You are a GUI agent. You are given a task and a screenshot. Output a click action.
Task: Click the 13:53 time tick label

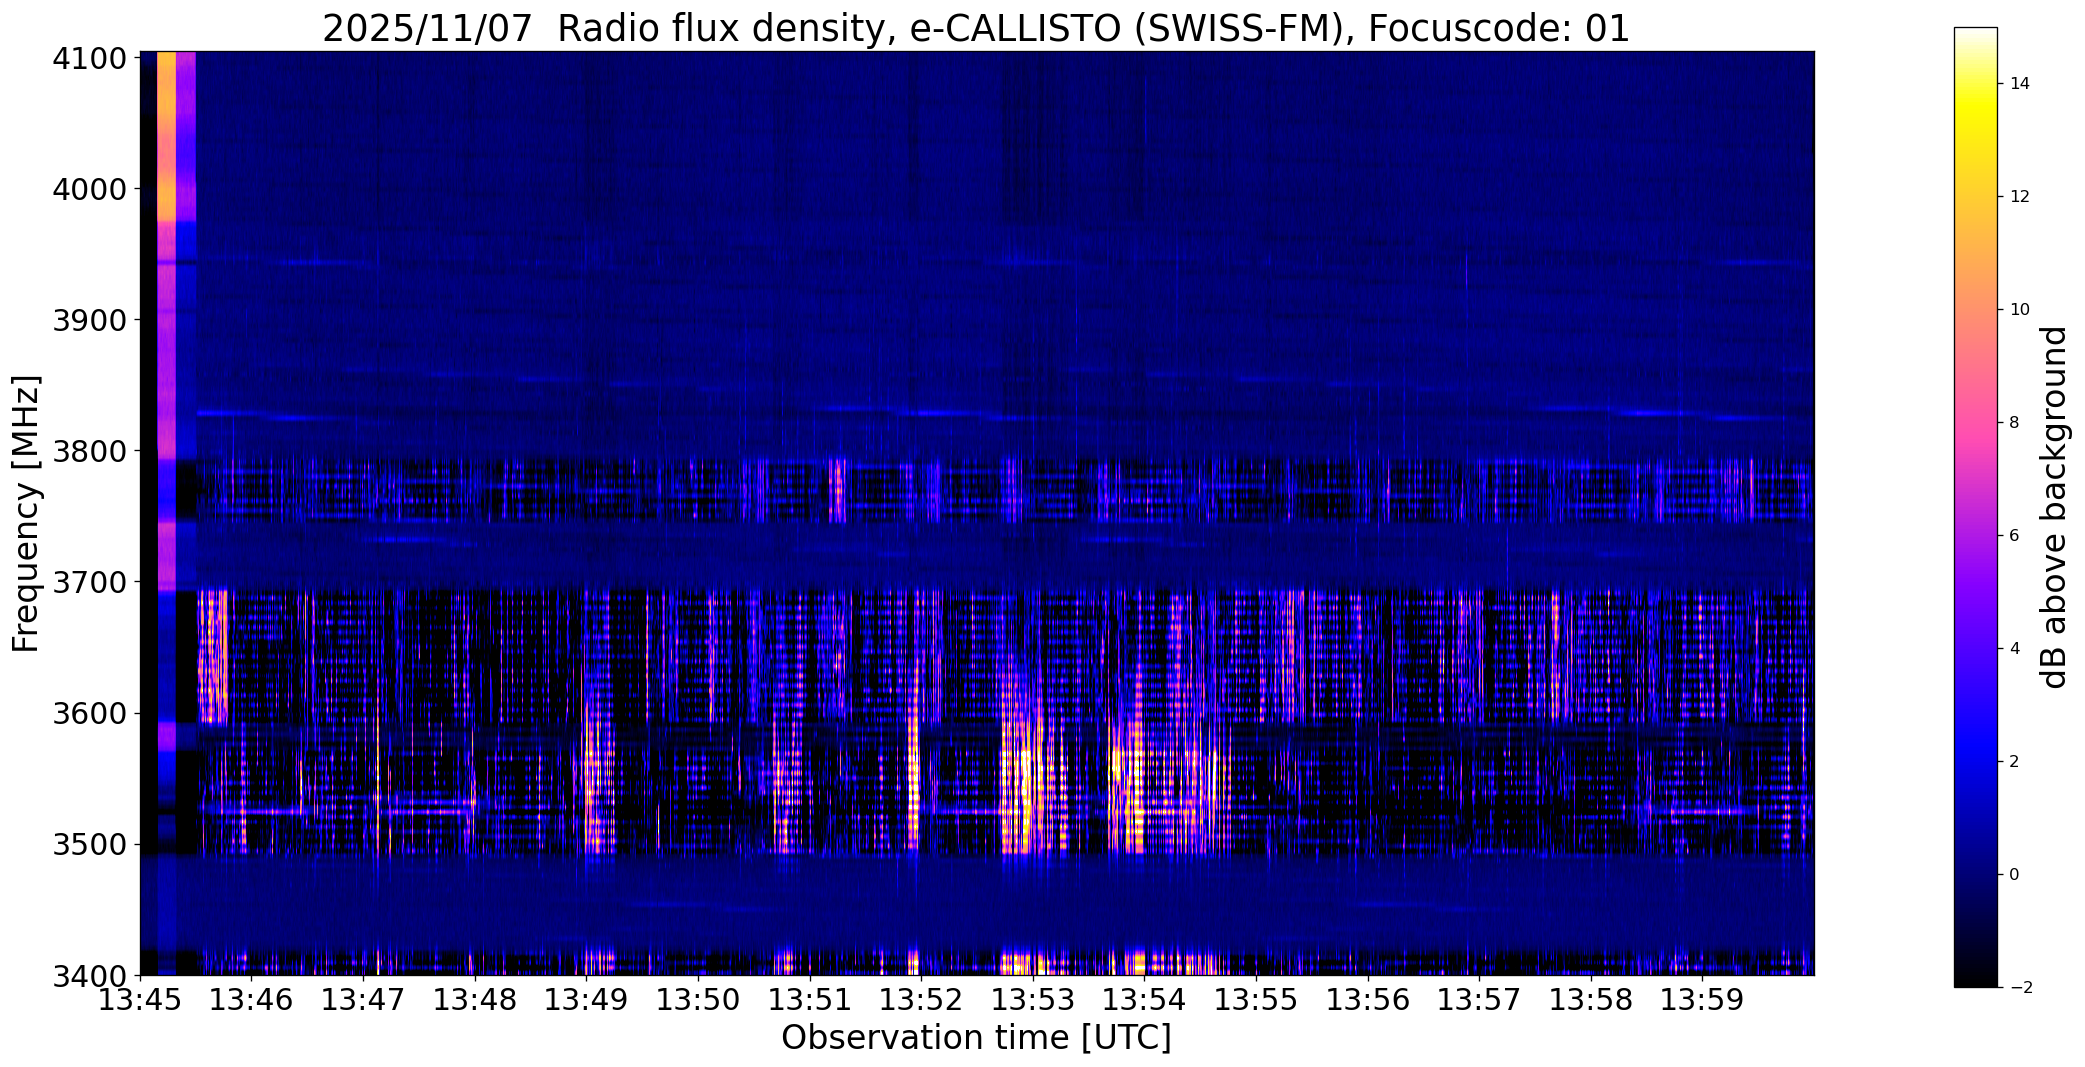point(1033,1000)
